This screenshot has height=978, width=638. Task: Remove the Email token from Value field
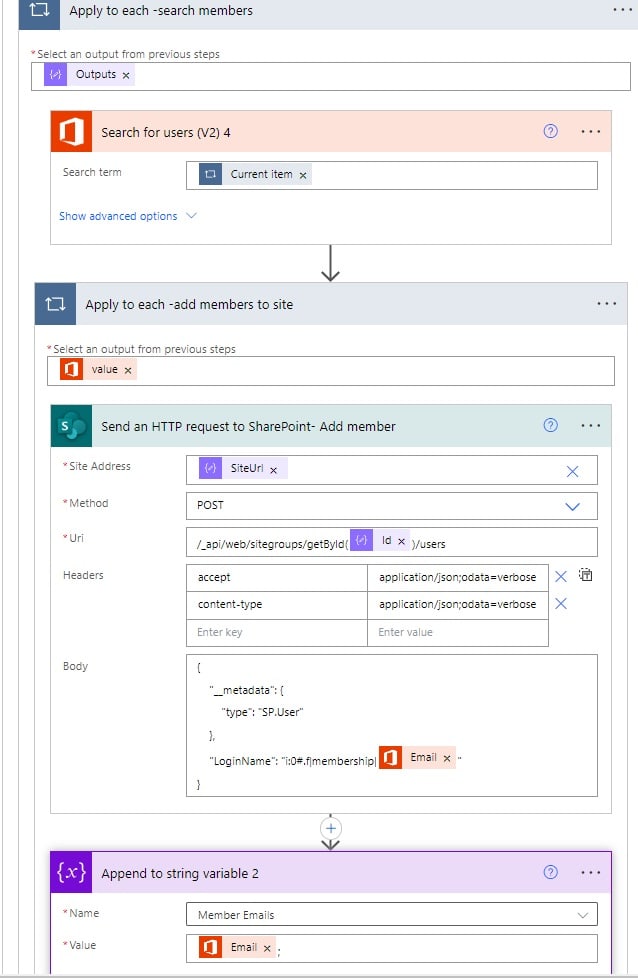click(267, 949)
